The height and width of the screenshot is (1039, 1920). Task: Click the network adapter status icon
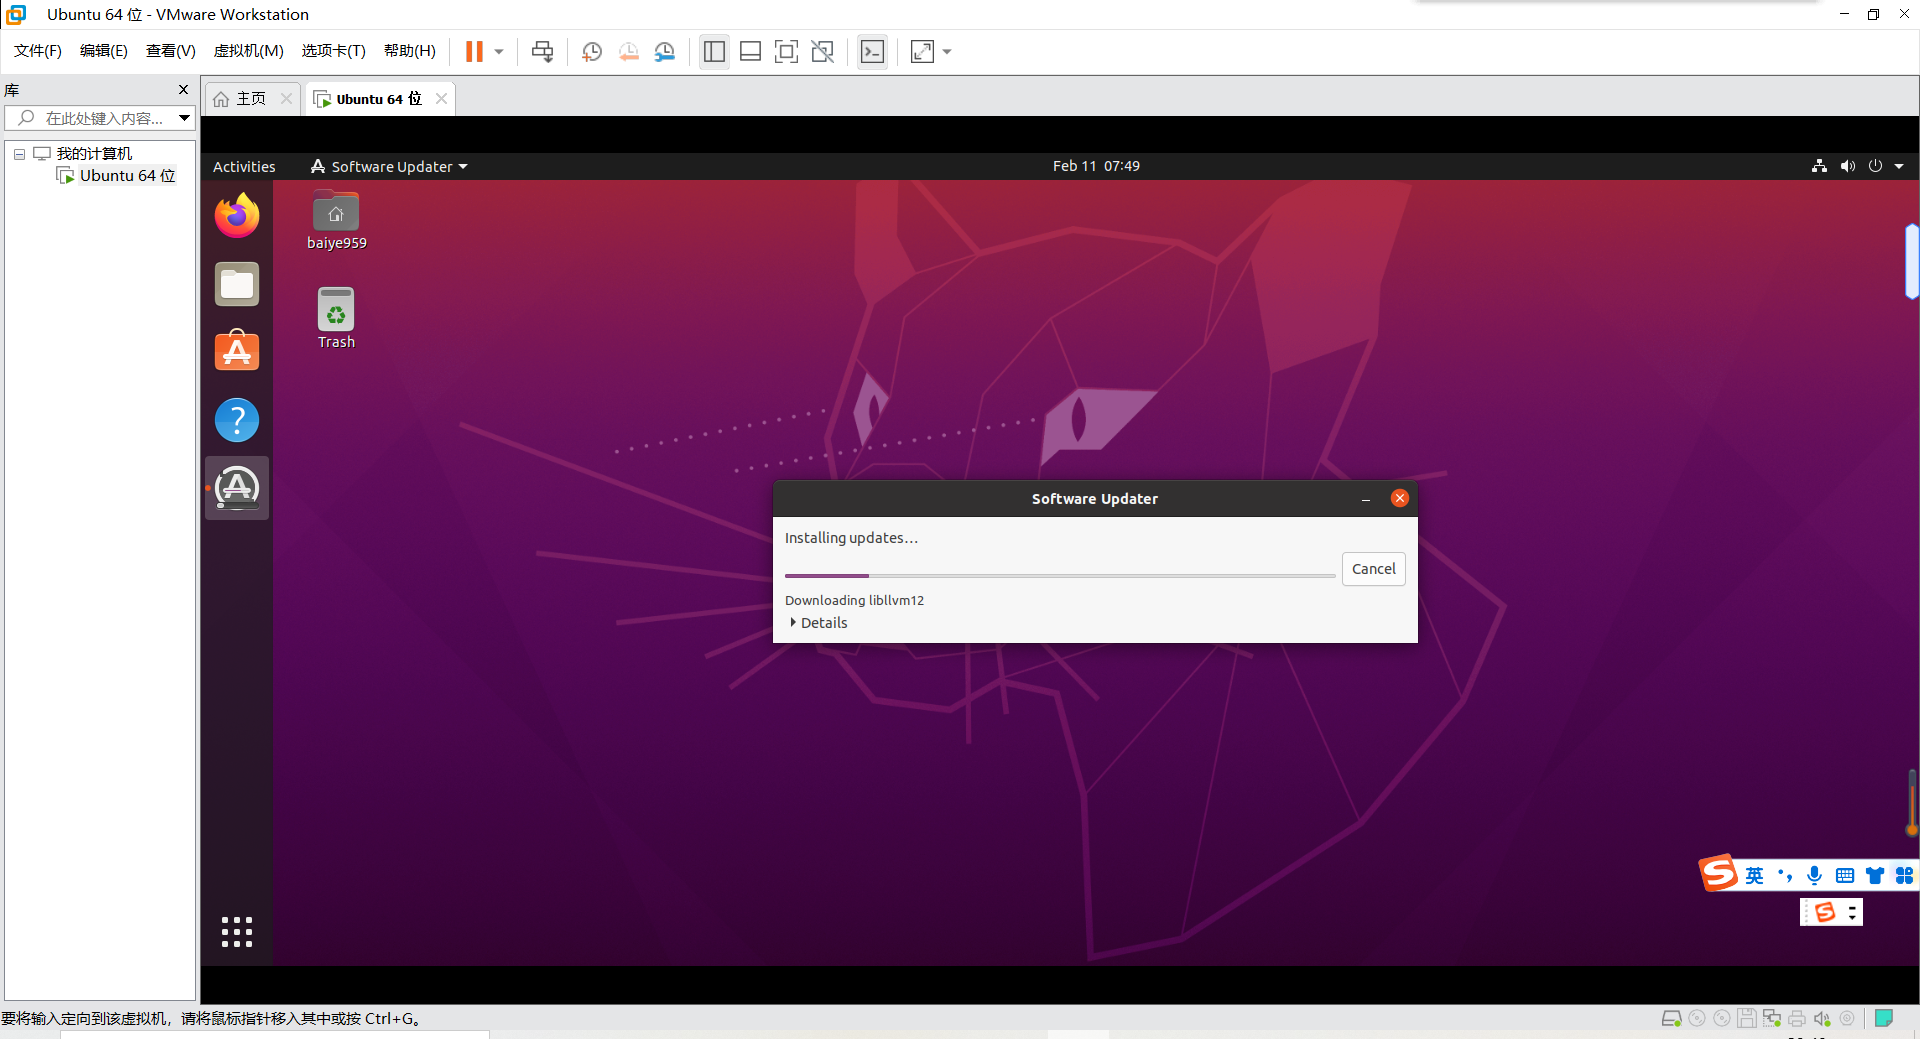pos(1772,1018)
